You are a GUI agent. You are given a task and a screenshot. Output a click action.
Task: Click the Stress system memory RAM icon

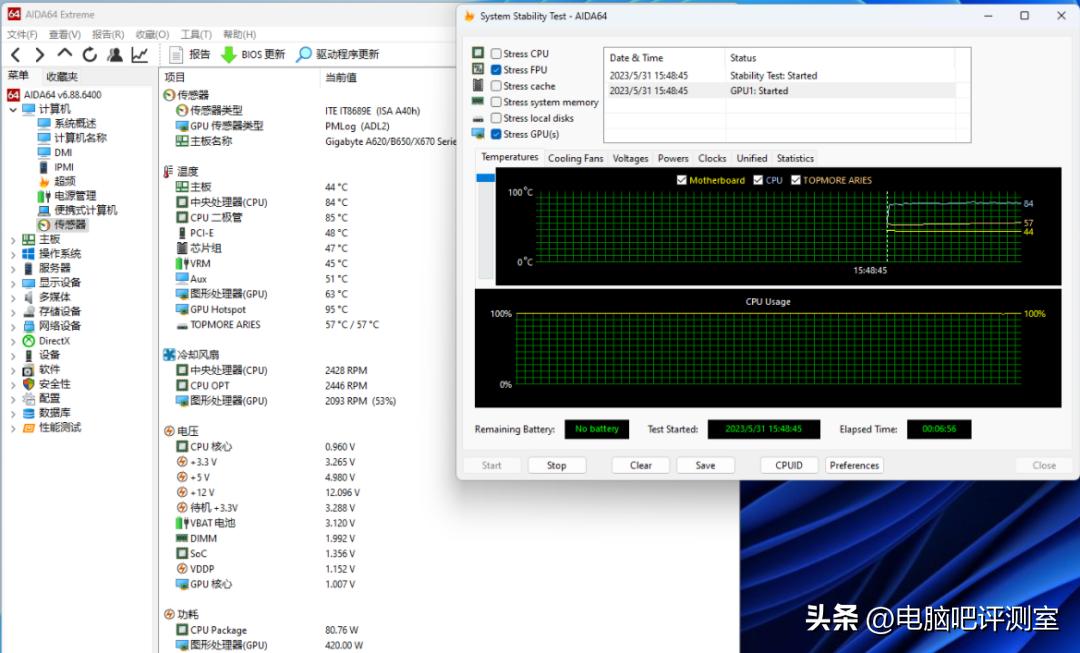pos(477,101)
